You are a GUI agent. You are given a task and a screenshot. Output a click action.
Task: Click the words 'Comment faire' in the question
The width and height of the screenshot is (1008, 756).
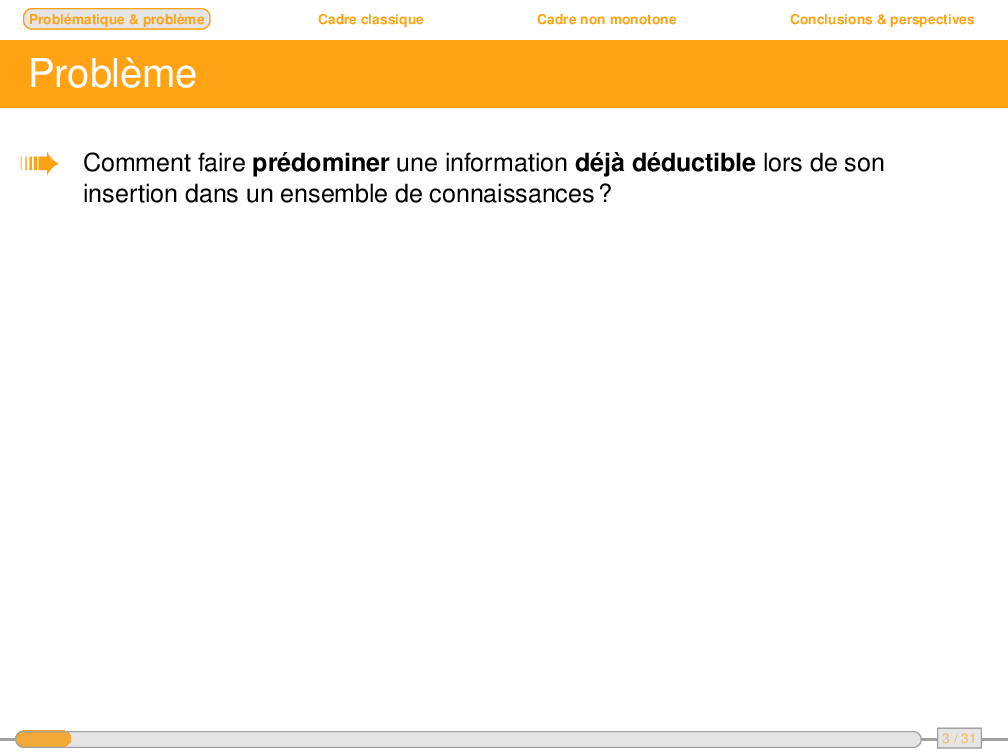pyautogui.click(x=164, y=163)
